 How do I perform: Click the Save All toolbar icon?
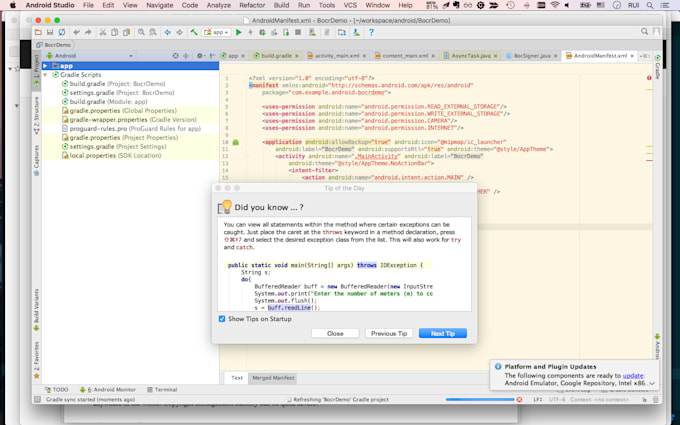(50, 33)
